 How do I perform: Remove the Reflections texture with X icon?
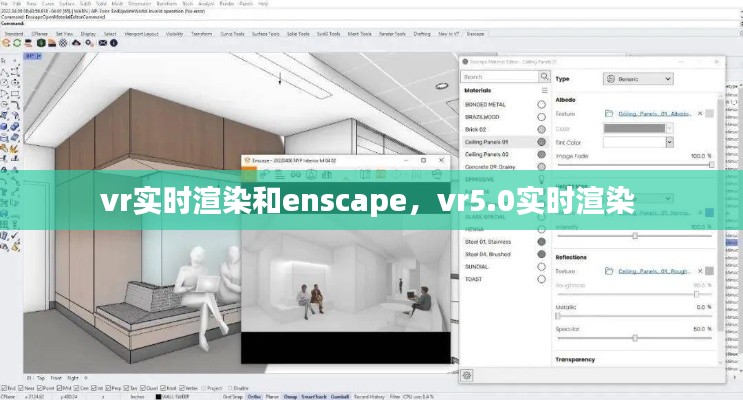click(699, 270)
